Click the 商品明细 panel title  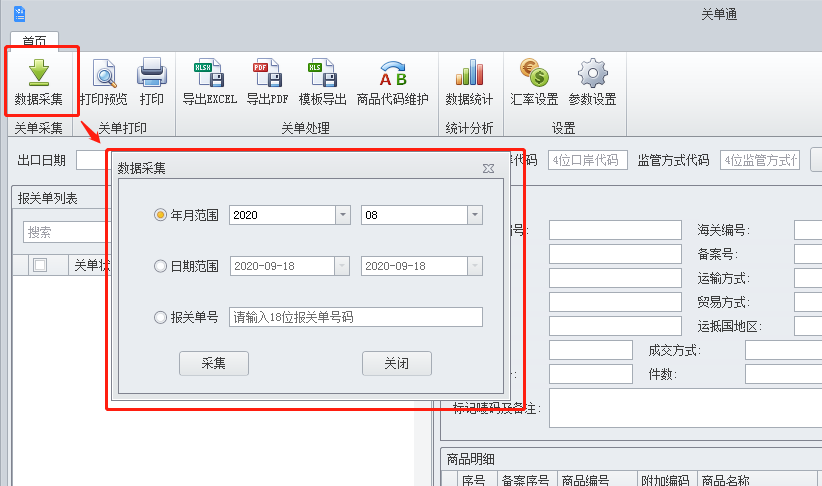(471, 459)
